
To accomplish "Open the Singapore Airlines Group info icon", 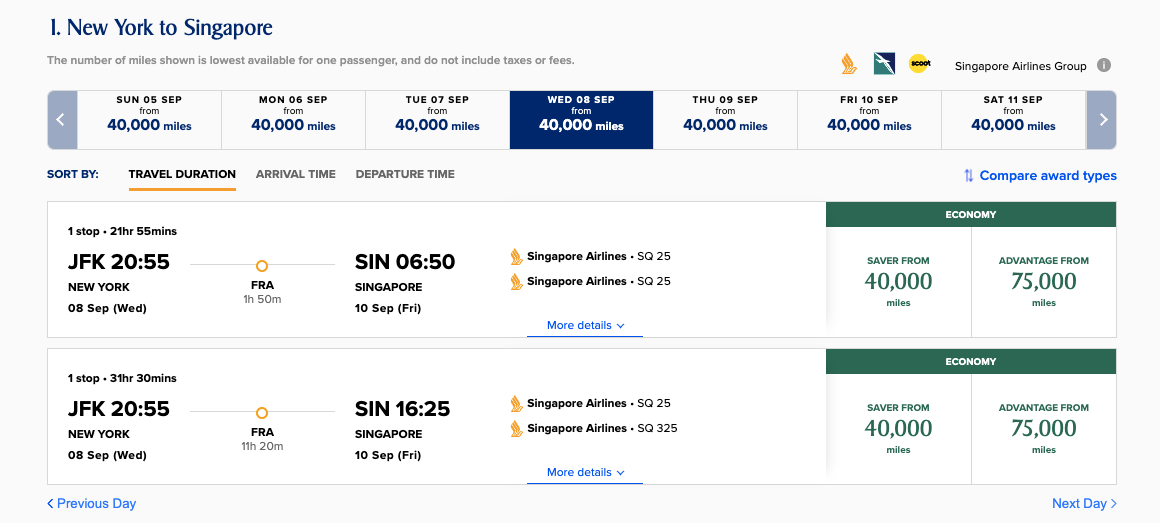I will tap(1104, 65).
